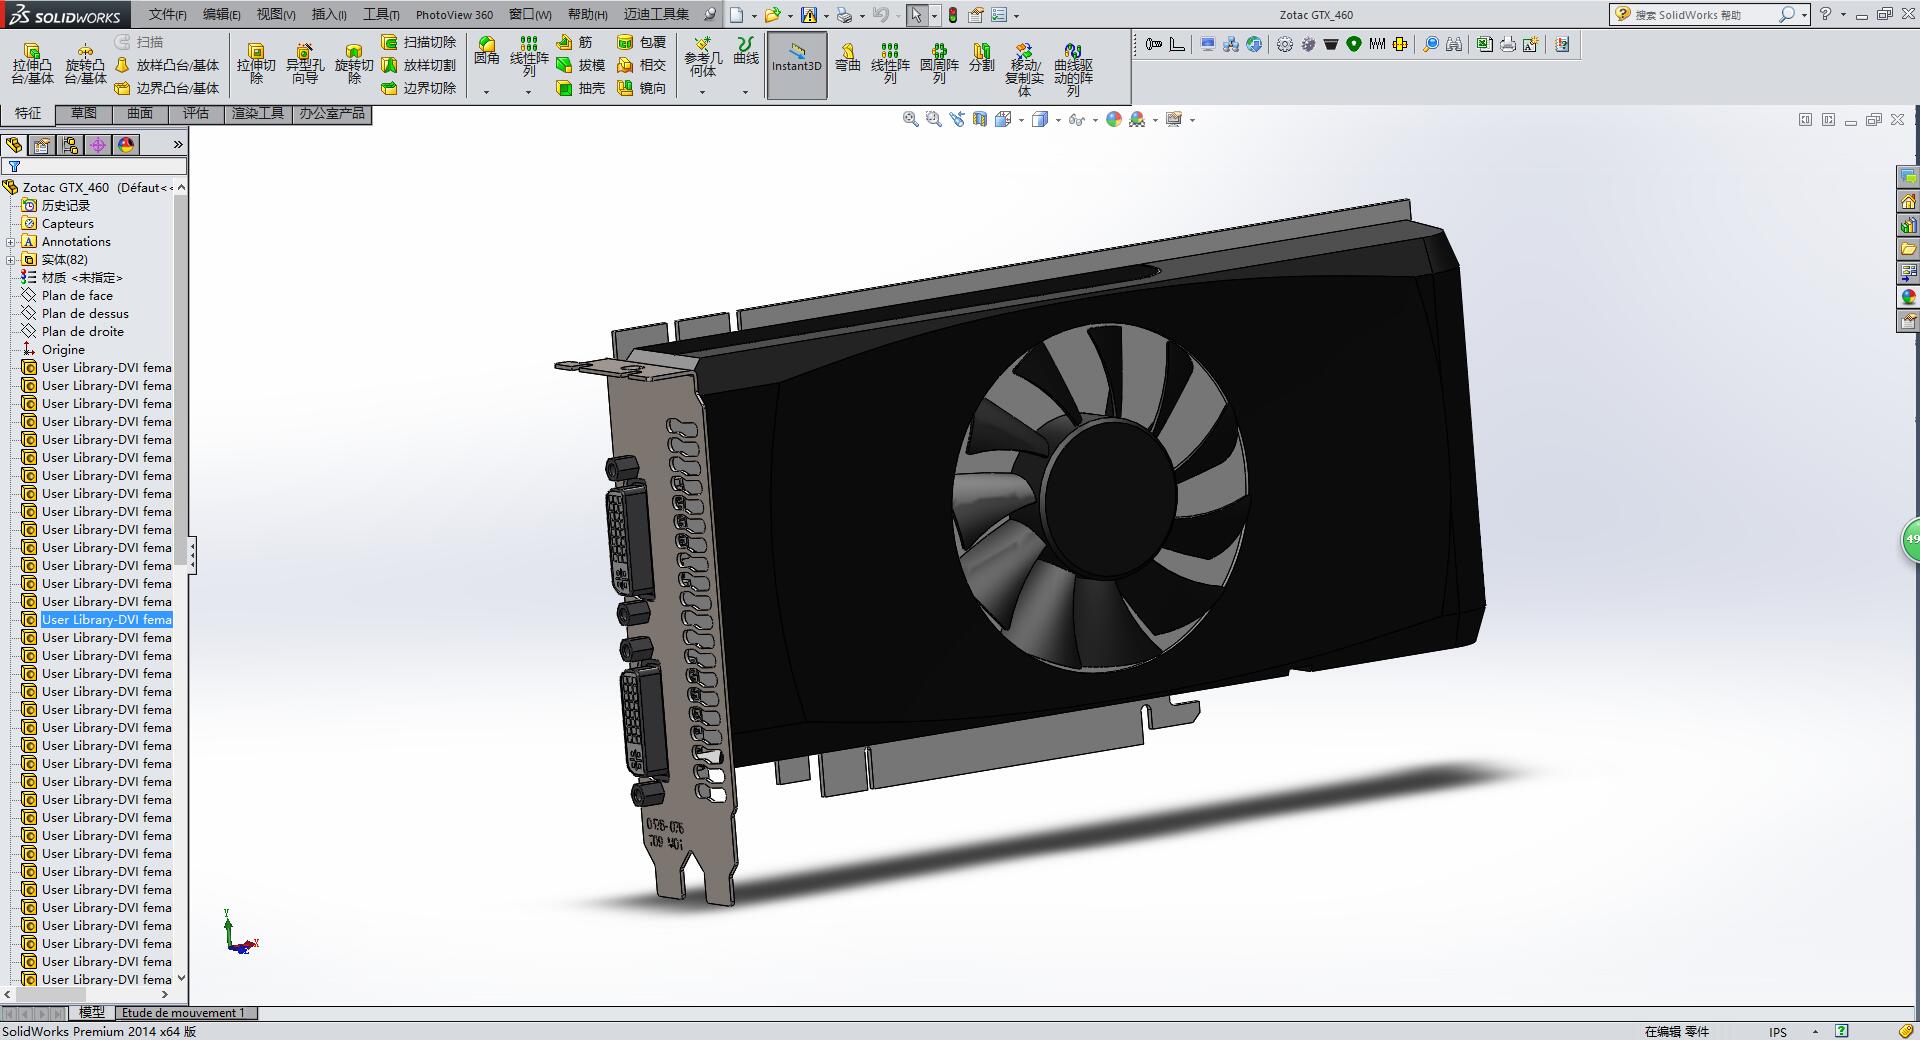The width and height of the screenshot is (1920, 1040).
Task: Click the Zoom to Area view icon
Action: click(934, 119)
